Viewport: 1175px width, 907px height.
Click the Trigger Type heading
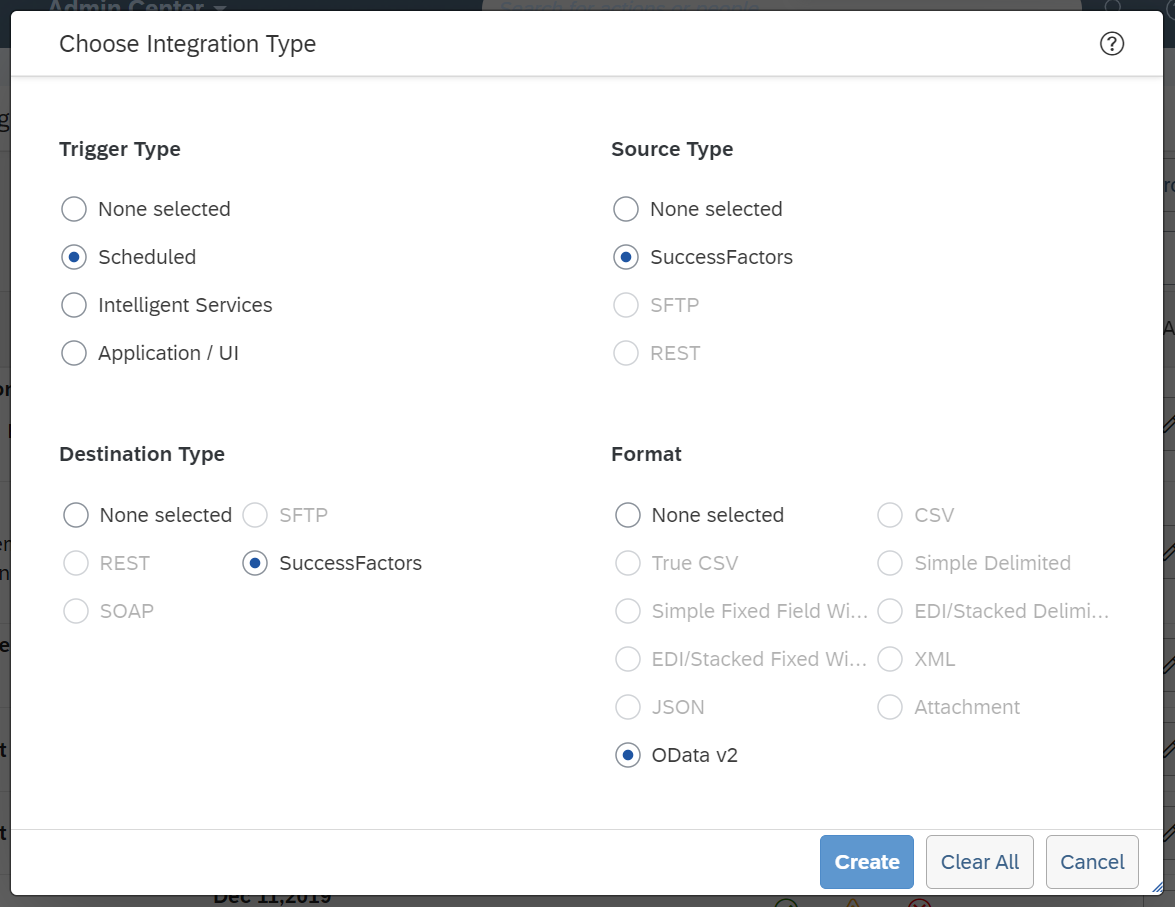[120, 149]
